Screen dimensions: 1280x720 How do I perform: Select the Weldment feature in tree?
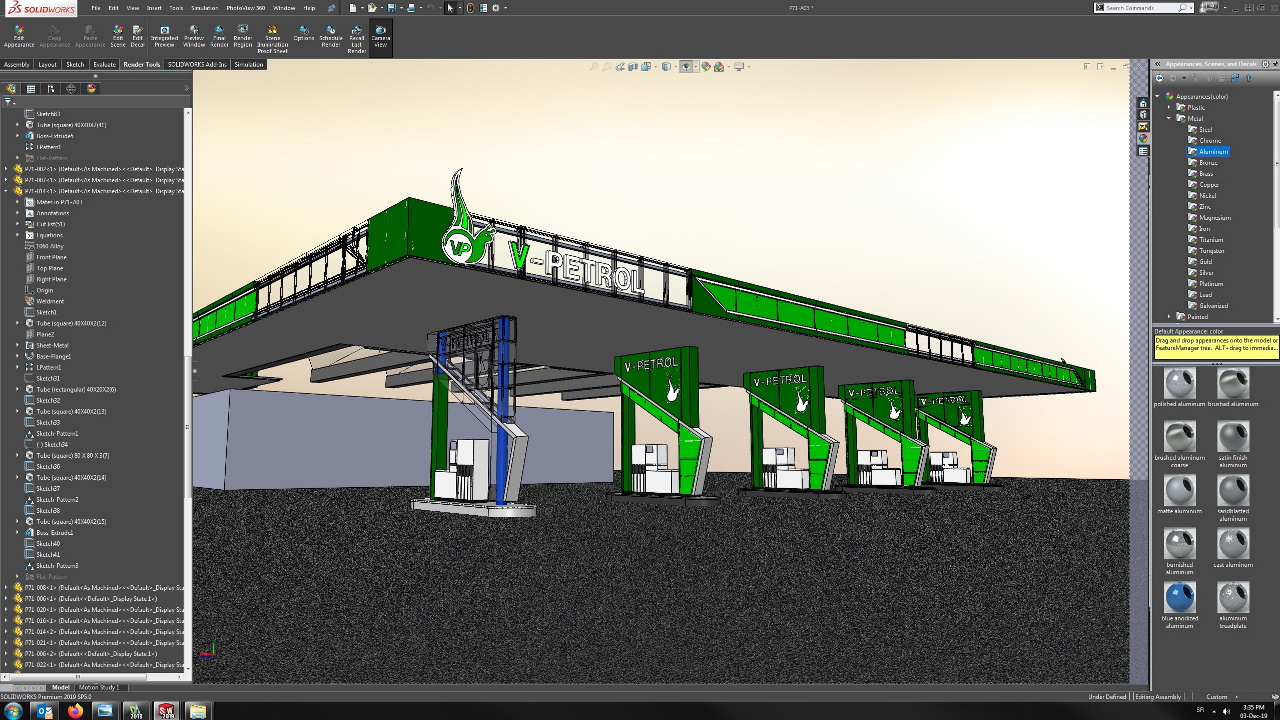pos(50,301)
